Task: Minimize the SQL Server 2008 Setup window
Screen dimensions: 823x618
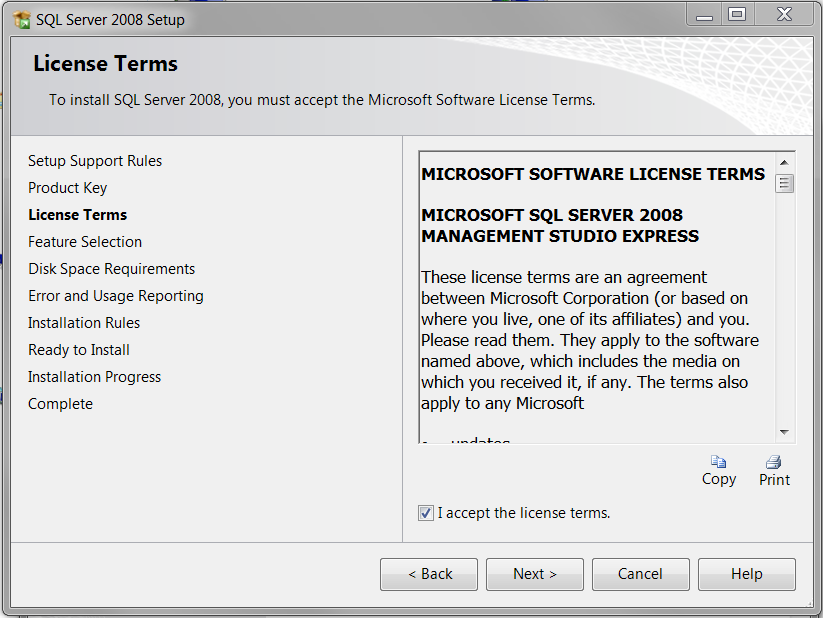Action: 703,14
